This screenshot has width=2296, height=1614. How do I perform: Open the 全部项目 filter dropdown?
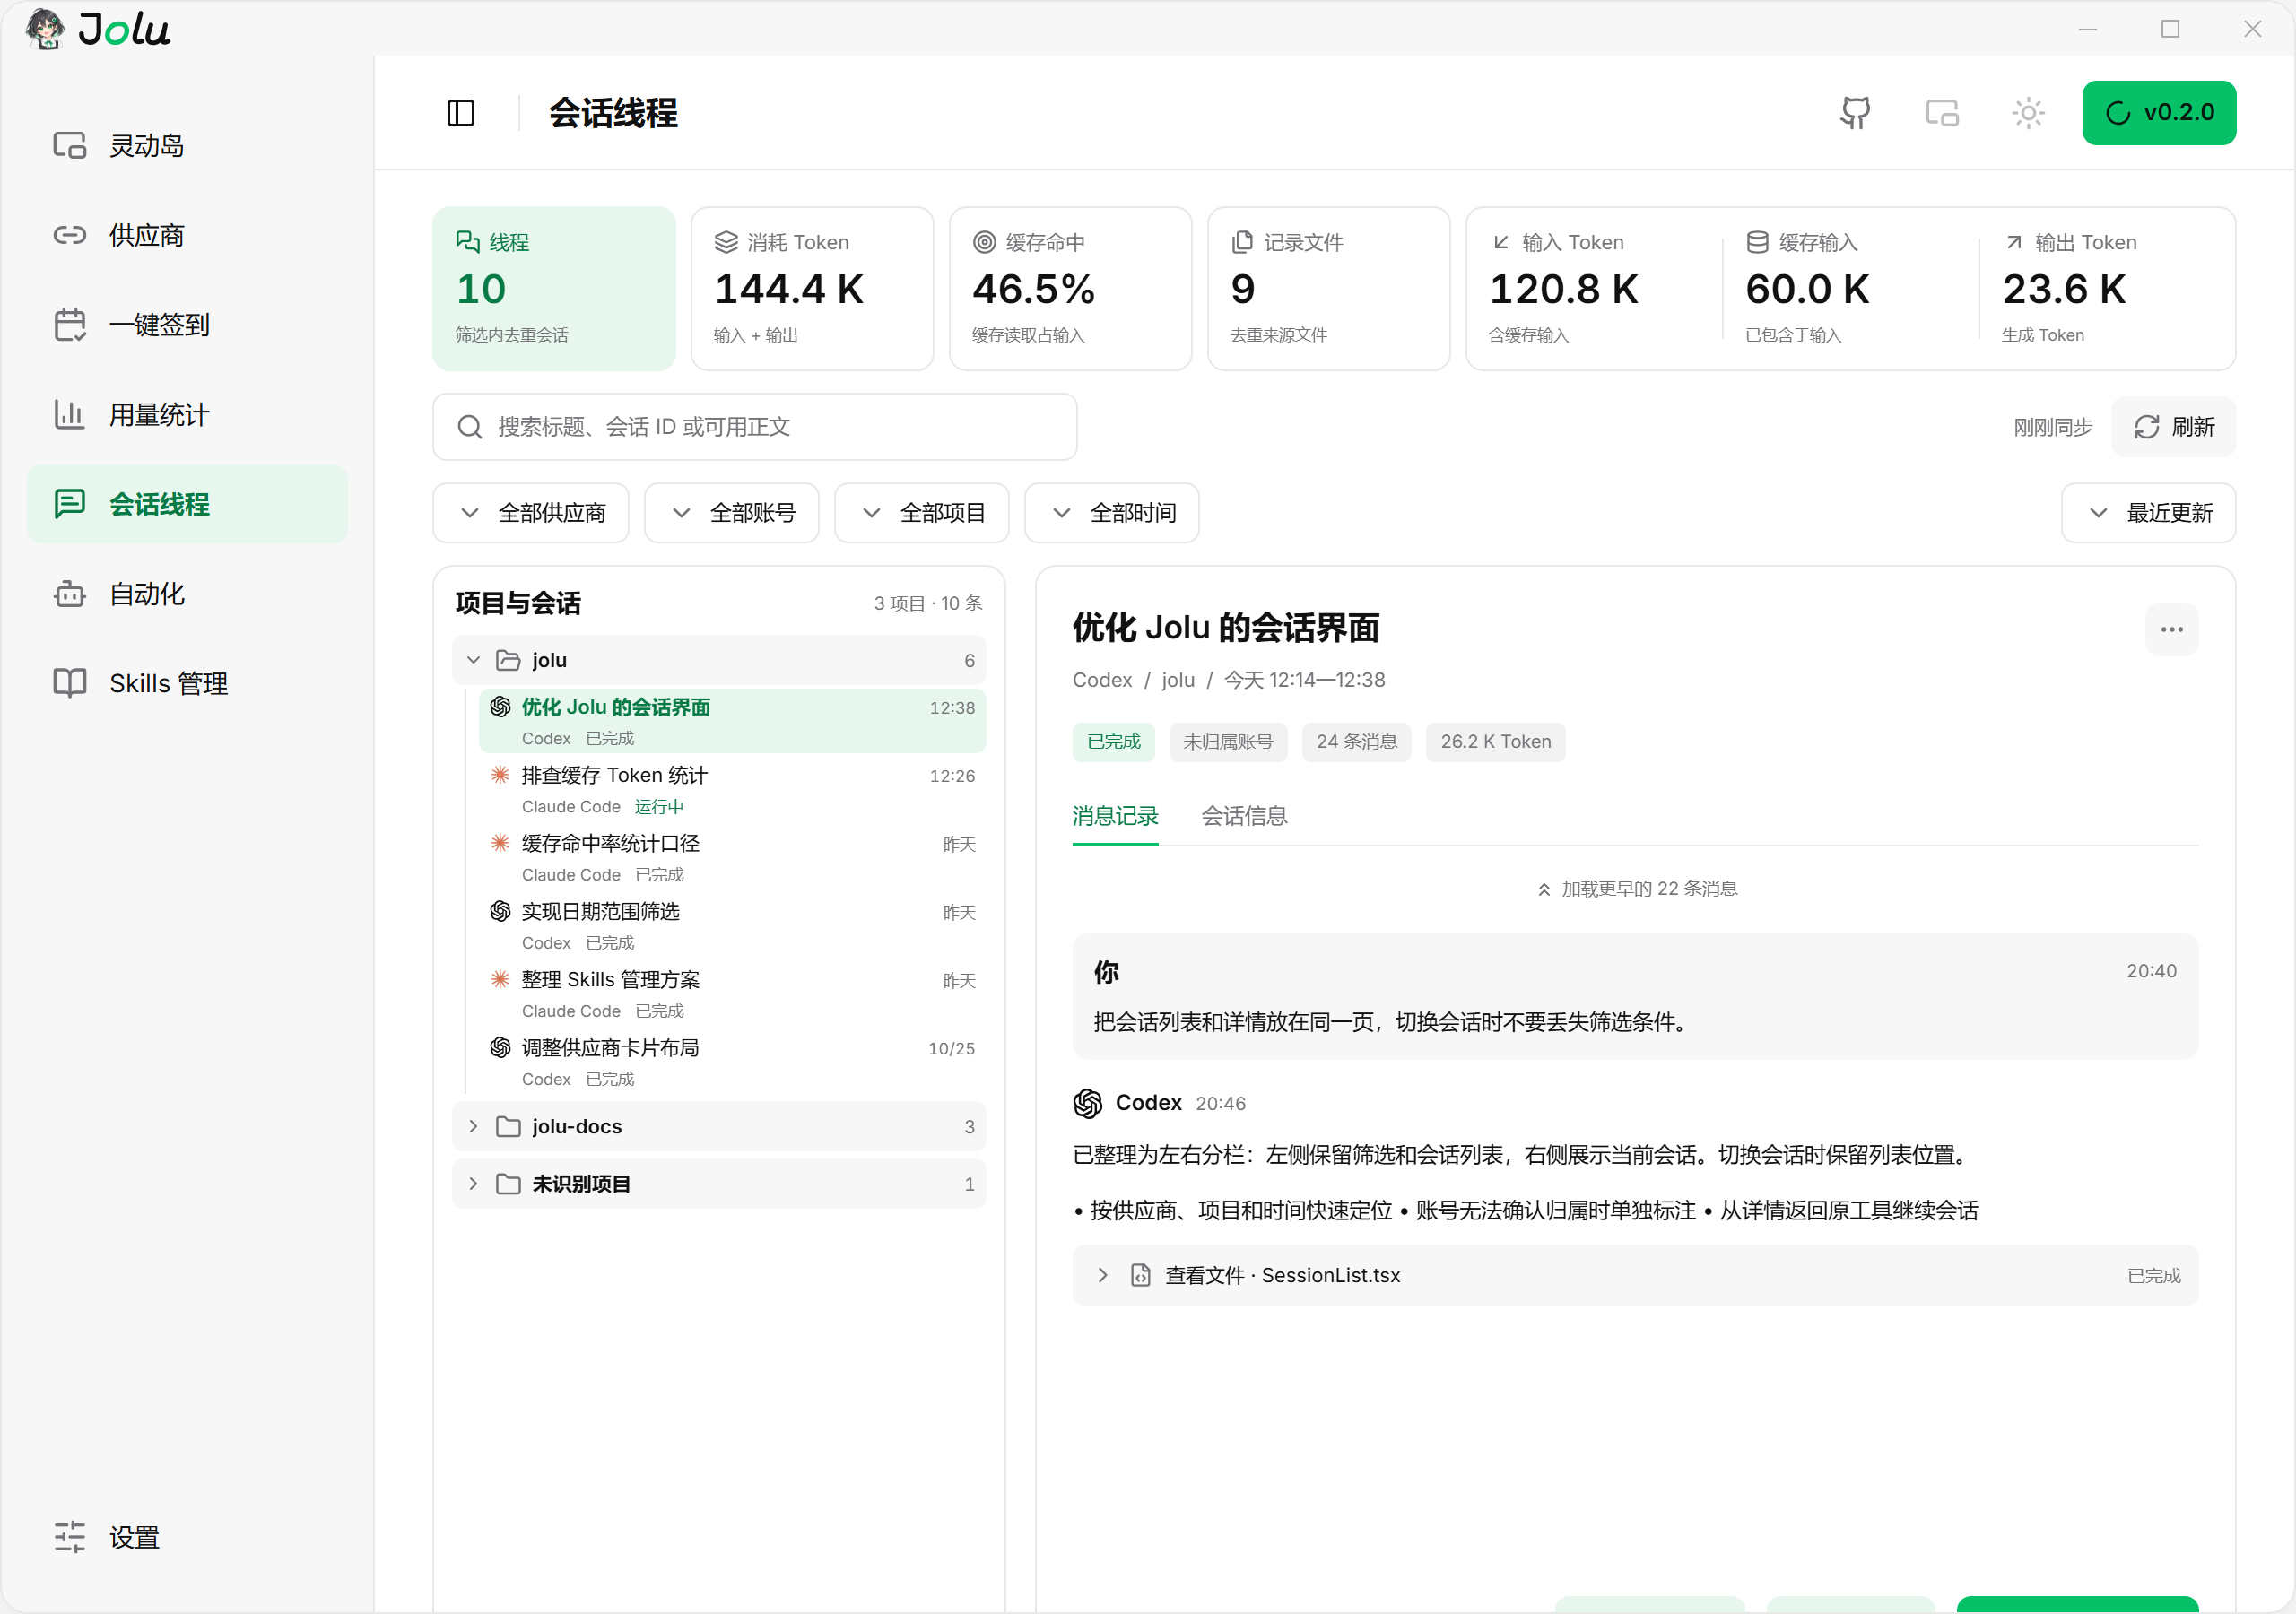click(x=922, y=513)
